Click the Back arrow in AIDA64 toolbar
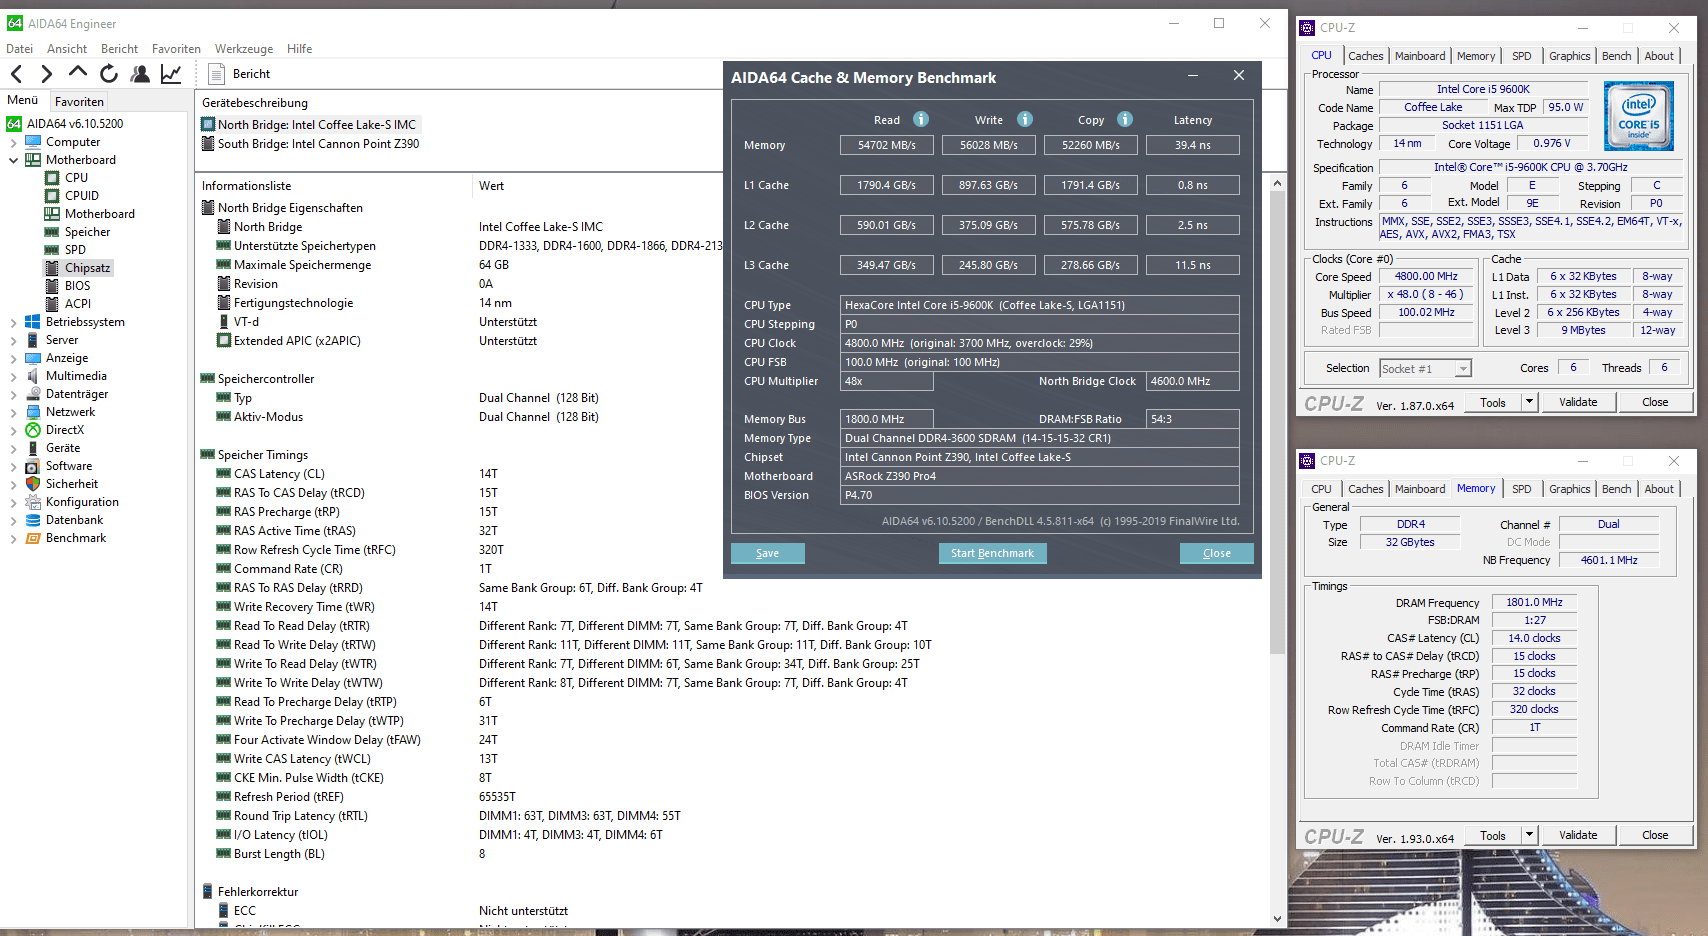 tap(16, 74)
